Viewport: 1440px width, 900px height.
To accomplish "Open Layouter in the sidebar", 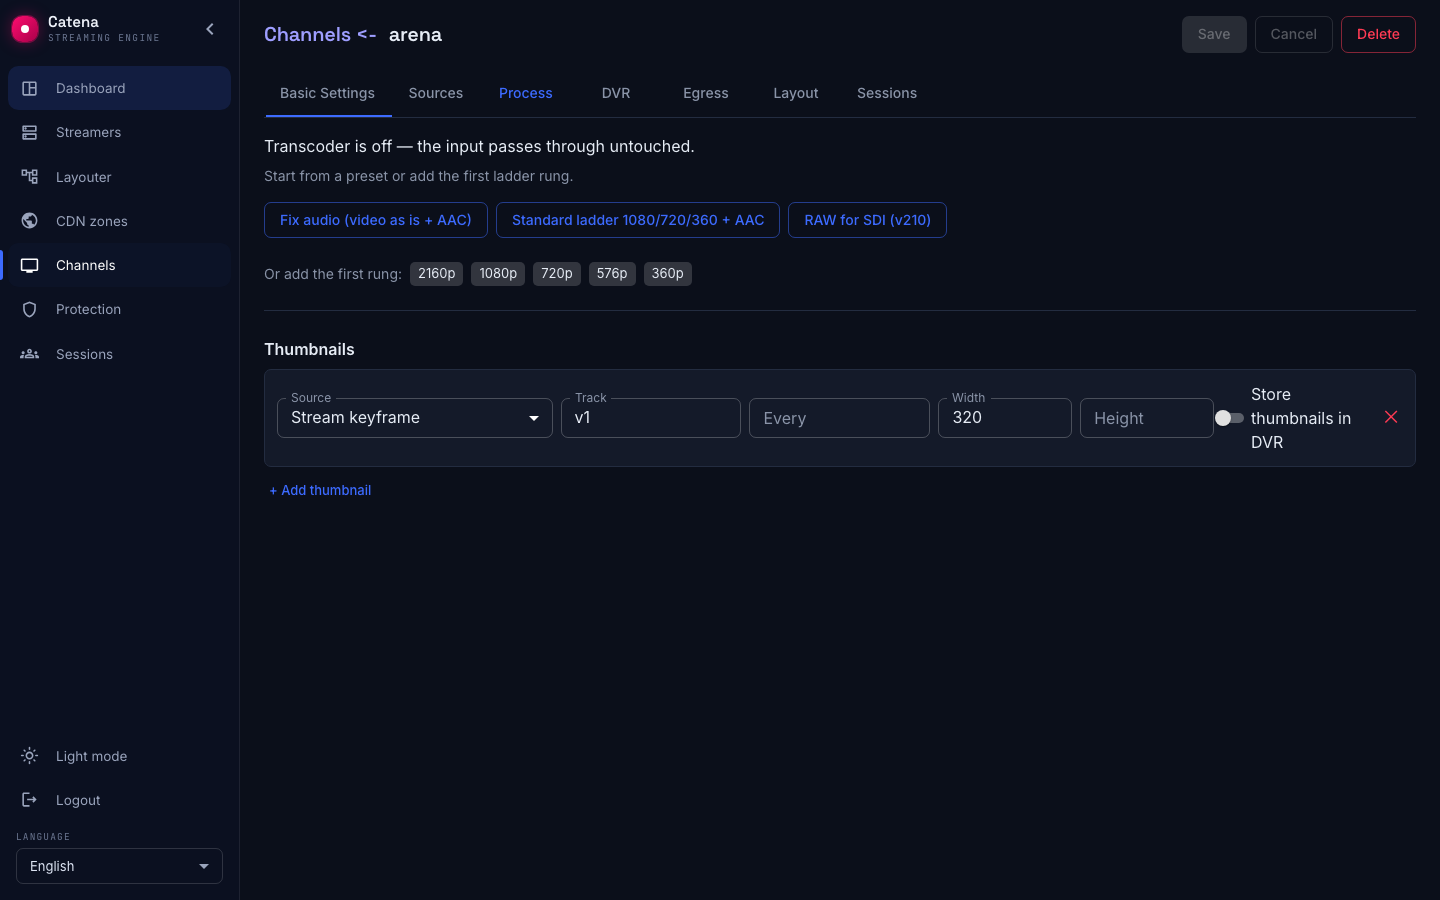I will (x=119, y=177).
